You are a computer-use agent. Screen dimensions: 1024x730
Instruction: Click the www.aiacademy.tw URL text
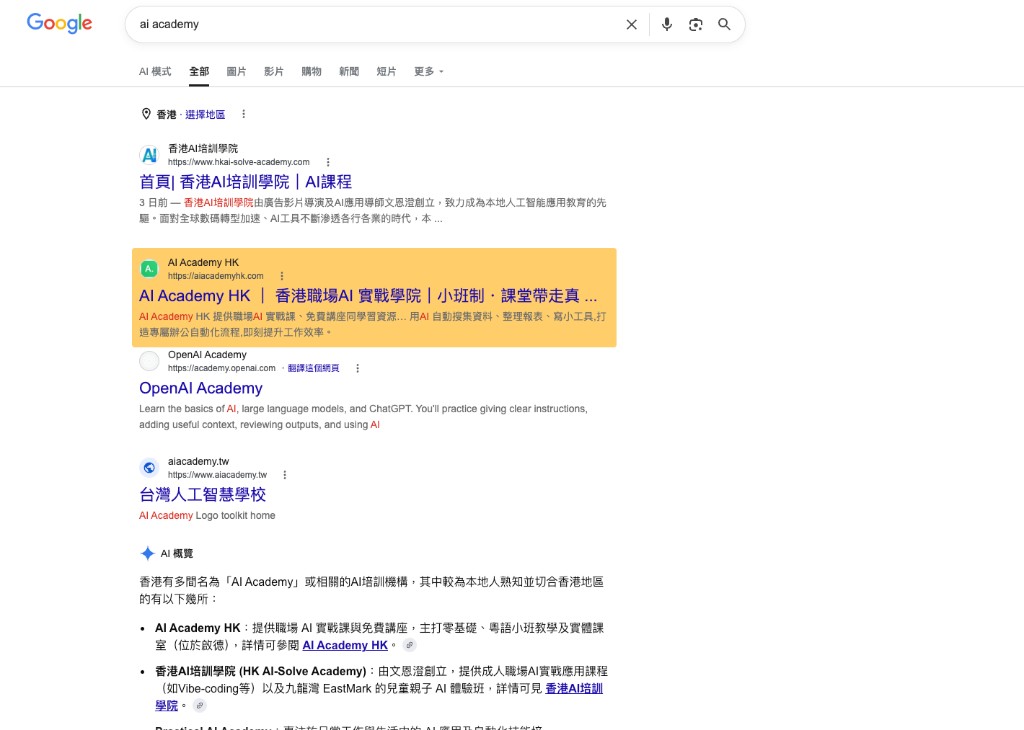pyautogui.click(x=217, y=475)
